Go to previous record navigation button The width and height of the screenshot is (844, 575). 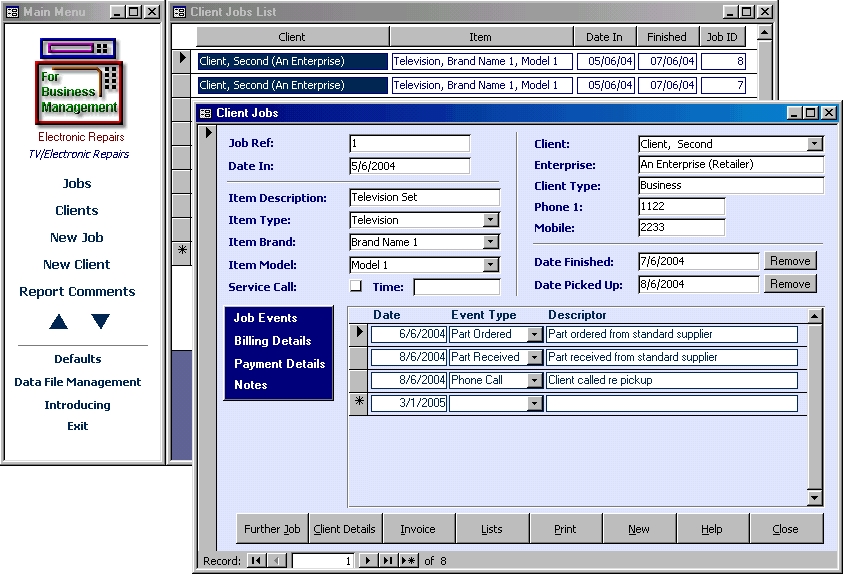(277, 561)
